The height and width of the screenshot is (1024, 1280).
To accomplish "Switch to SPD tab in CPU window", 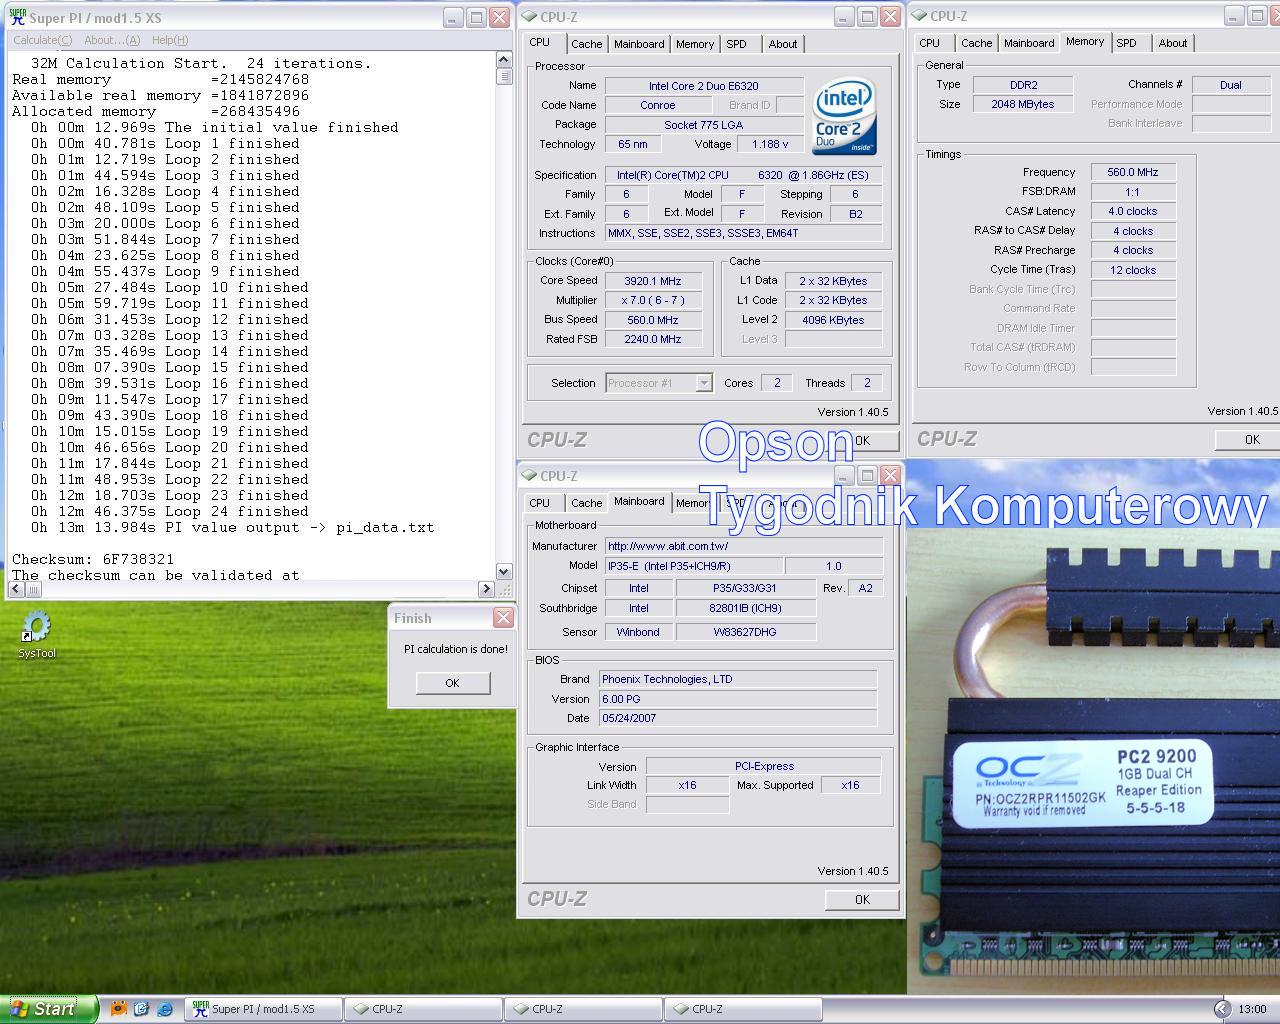I will pyautogui.click(x=737, y=44).
